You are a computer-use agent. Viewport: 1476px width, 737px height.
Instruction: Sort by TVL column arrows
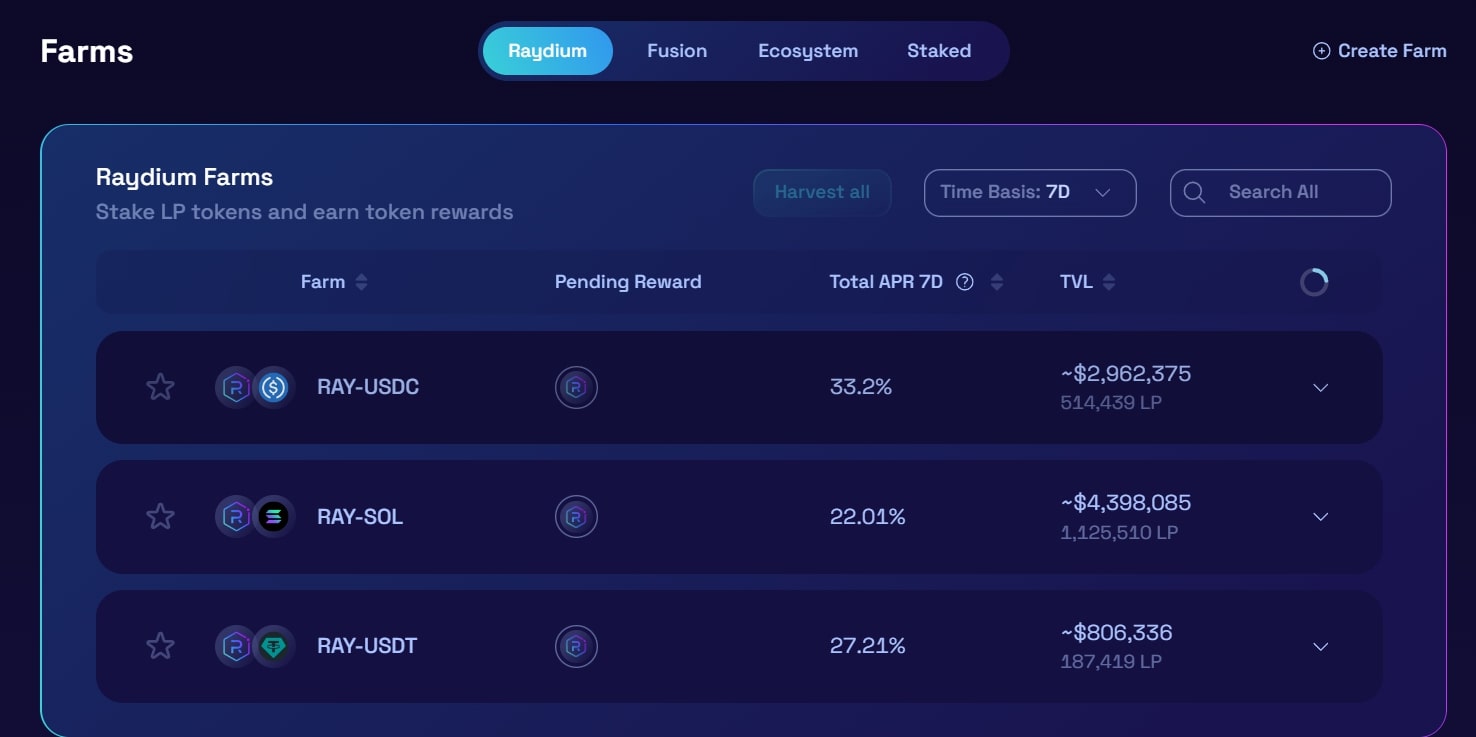point(1108,282)
